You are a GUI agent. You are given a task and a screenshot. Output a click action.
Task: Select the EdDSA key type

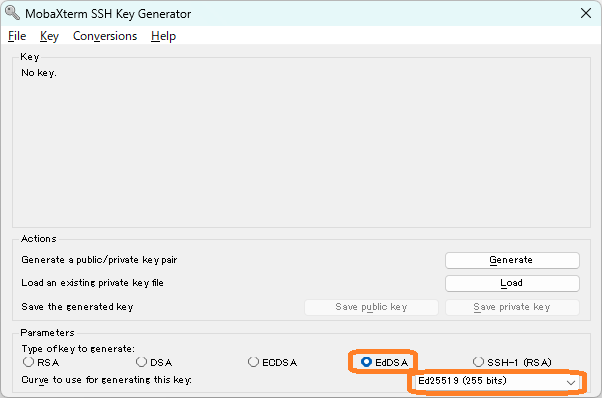click(x=384, y=362)
